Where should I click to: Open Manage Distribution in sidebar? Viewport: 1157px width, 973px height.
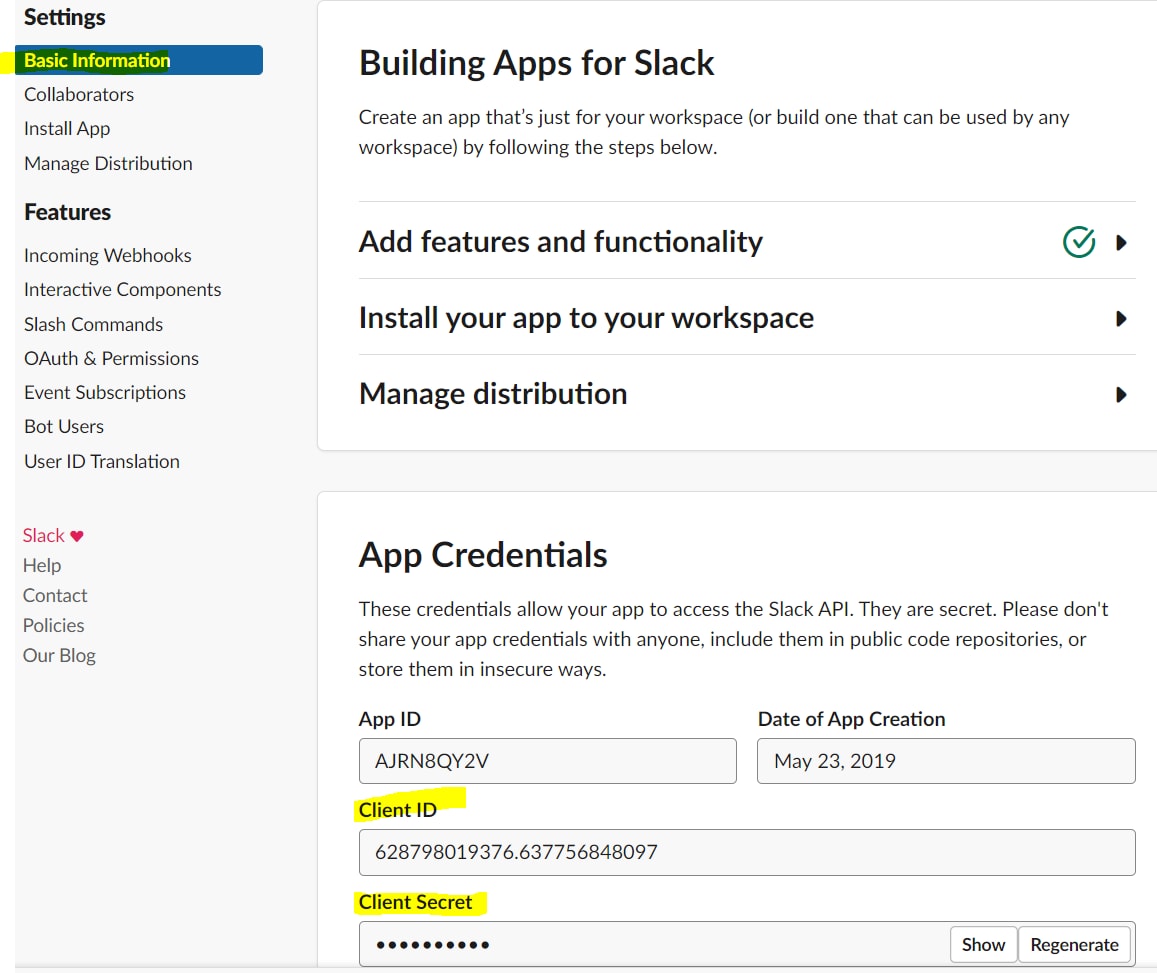point(108,163)
